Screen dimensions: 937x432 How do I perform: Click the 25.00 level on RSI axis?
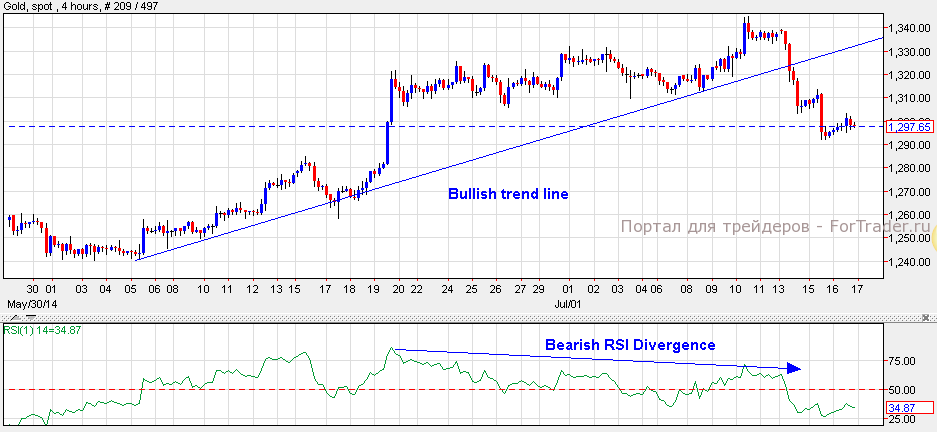903,419
